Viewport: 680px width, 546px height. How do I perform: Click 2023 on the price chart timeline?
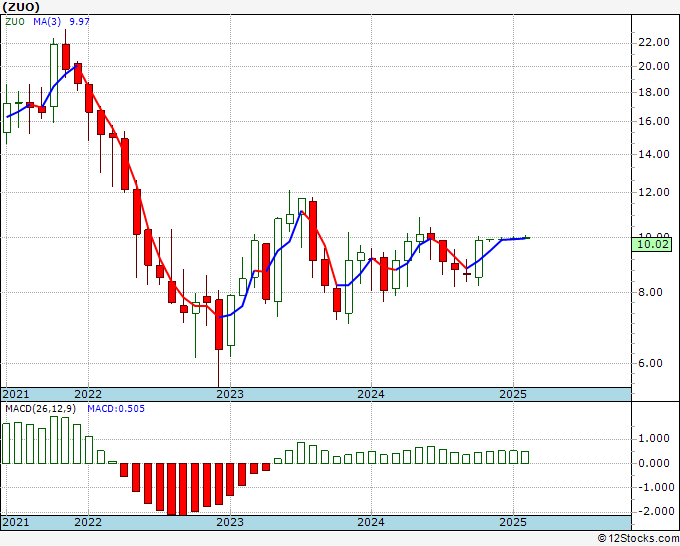tap(230, 394)
